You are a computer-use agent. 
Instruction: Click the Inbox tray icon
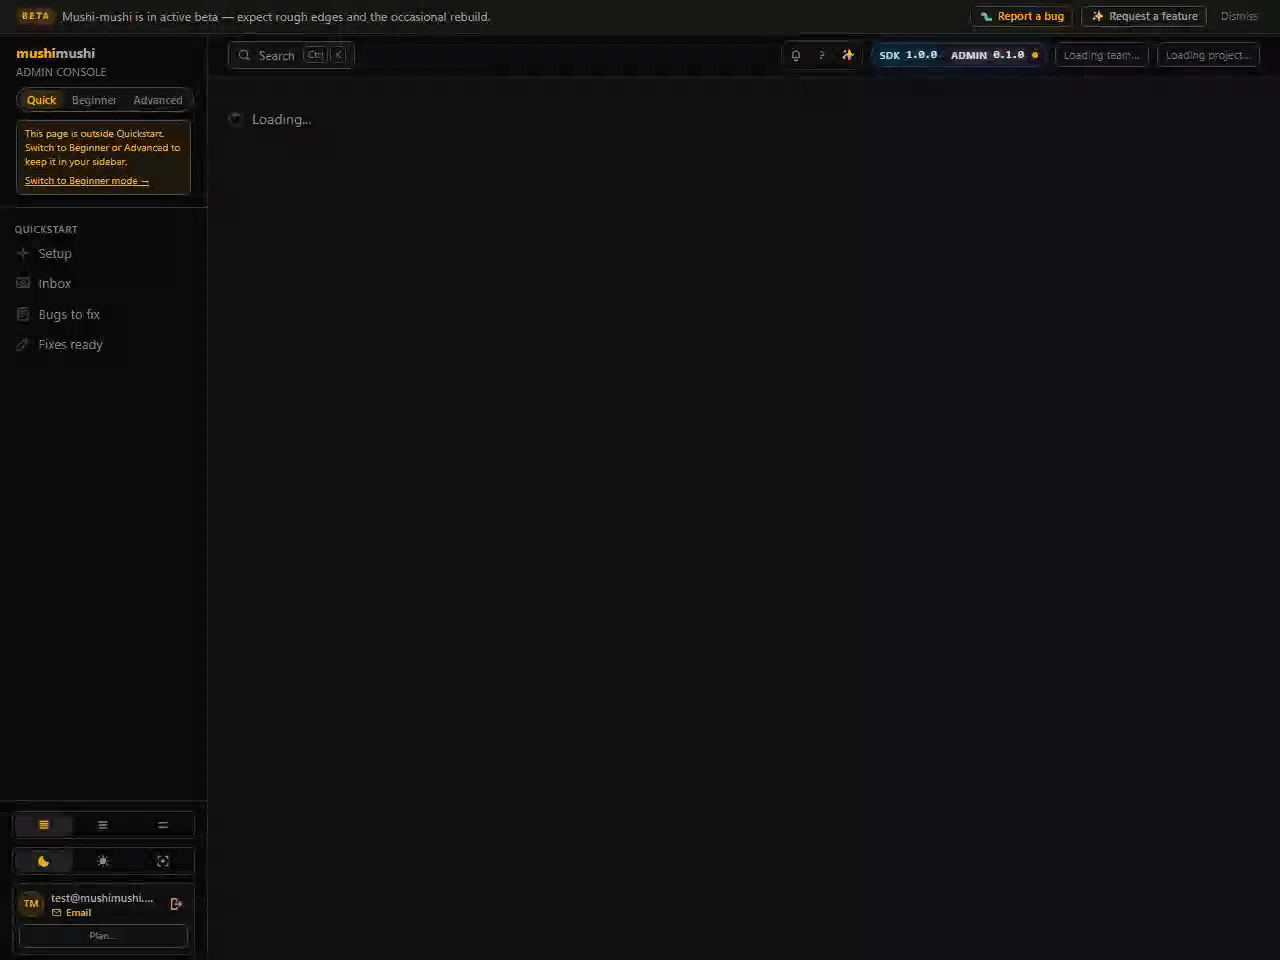[23, 284]
